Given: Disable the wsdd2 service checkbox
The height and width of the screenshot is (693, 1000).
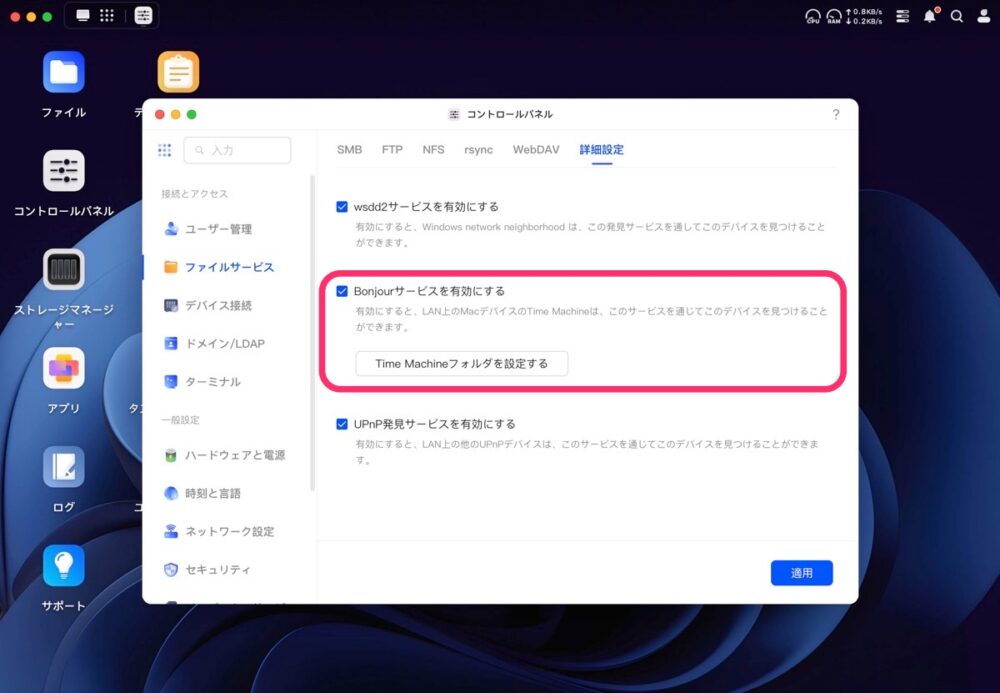Looking at the screenshot, I should click(342, 206).
